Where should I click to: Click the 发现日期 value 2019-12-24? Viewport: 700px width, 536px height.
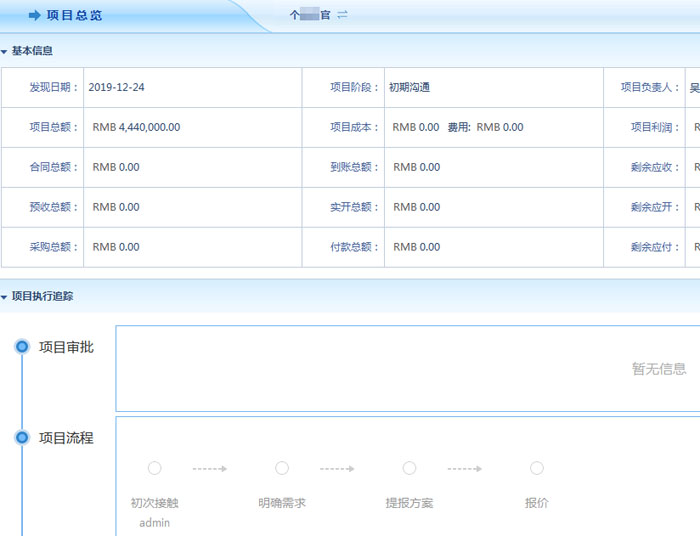[x=116, y=87]
